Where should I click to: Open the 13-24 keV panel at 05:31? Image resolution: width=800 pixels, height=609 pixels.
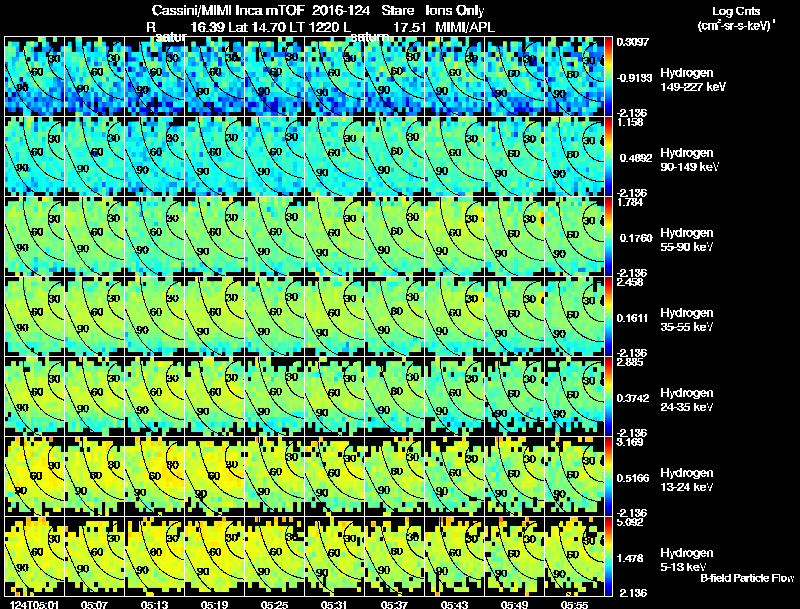(335, 476)
